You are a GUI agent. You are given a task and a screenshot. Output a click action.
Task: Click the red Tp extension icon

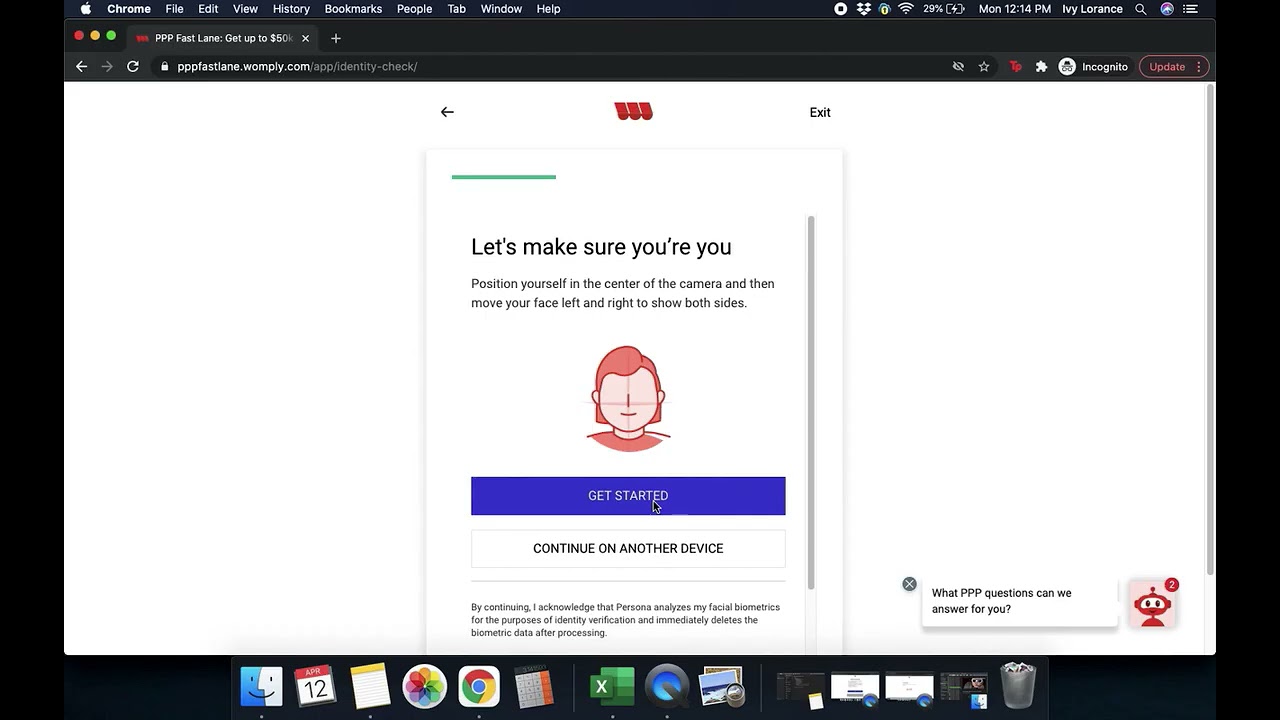[1015, 66]
